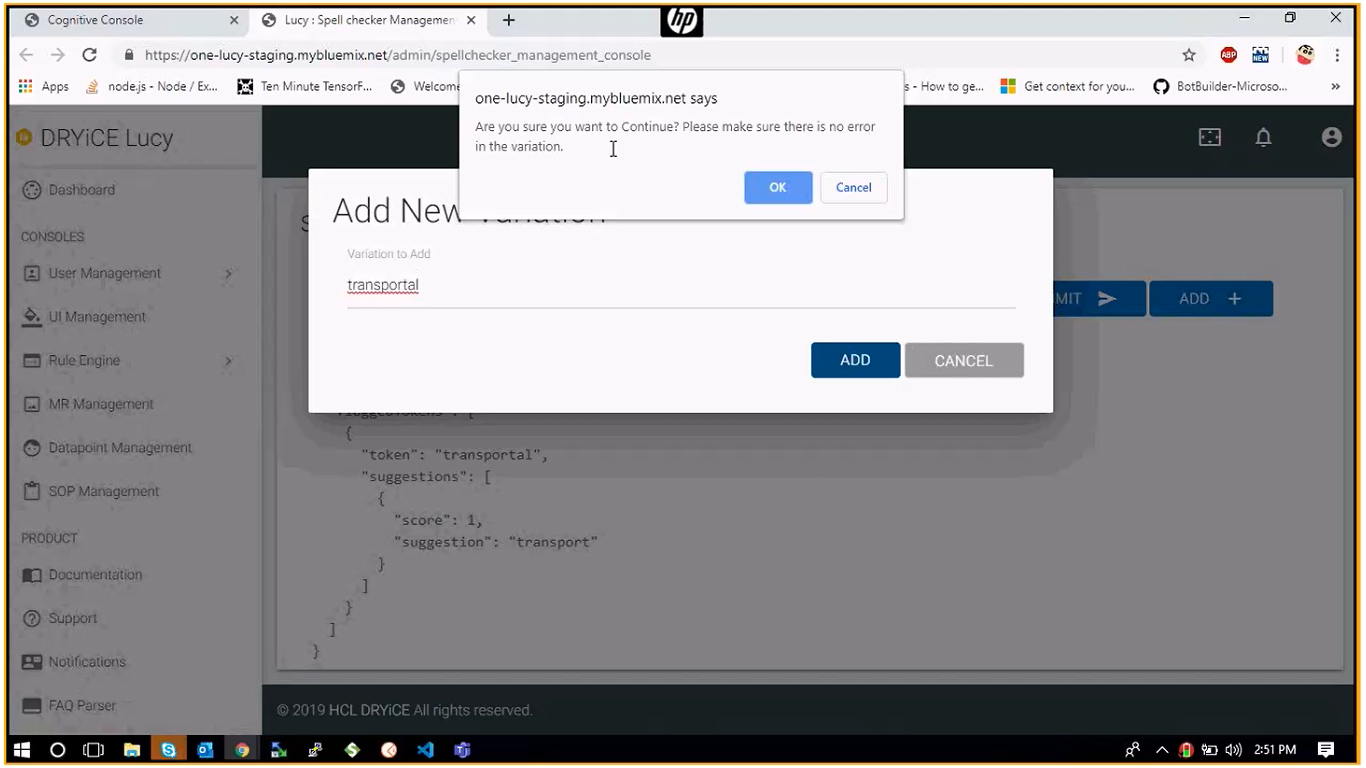This screenshot has height=768, width=1366.
Task: Click the notification bell in the header
Action: point(1264,138)
